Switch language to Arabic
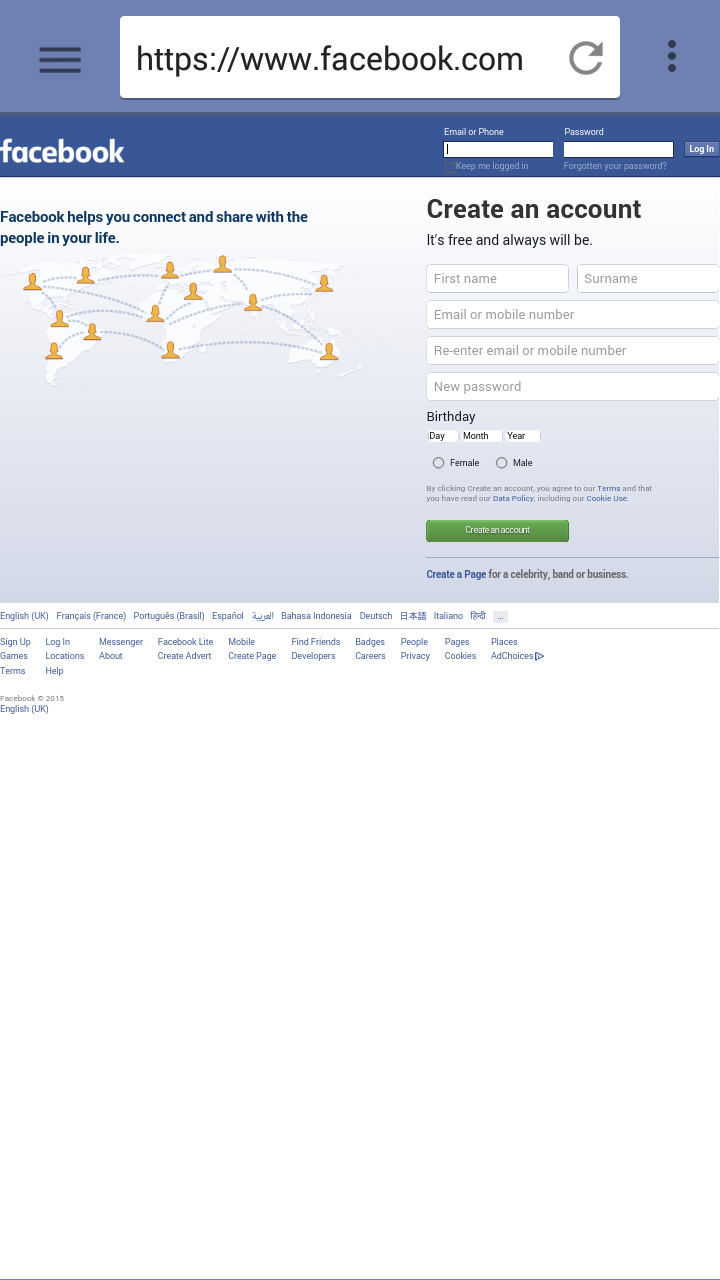This screenshot has width=720, height=1280. pos(263,616)
